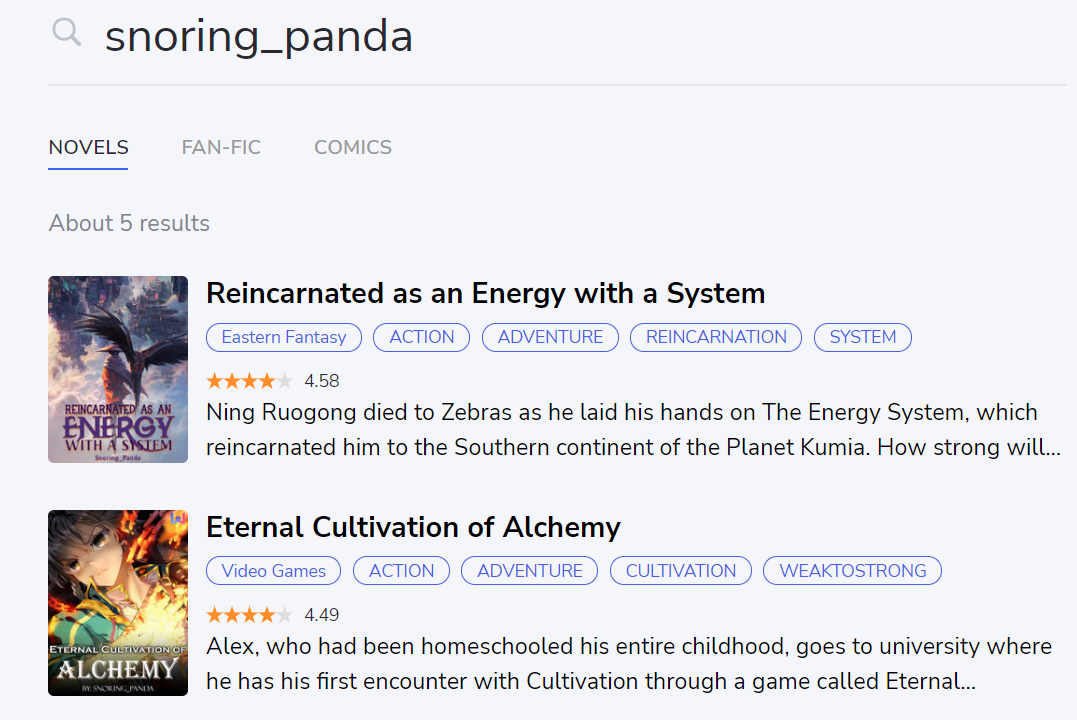Open the Eternal Cultivation of Alchemy title

point(413,527)
